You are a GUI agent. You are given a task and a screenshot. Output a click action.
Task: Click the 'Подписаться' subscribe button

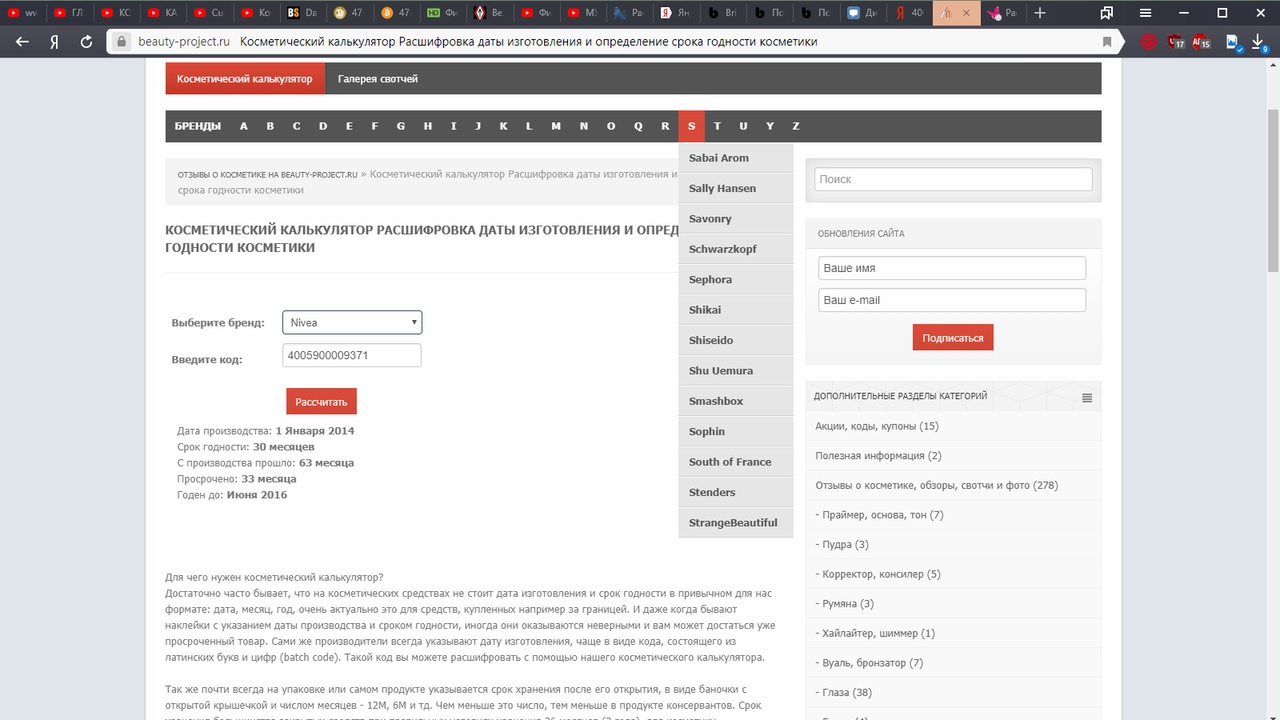click(x=953, y=337)
